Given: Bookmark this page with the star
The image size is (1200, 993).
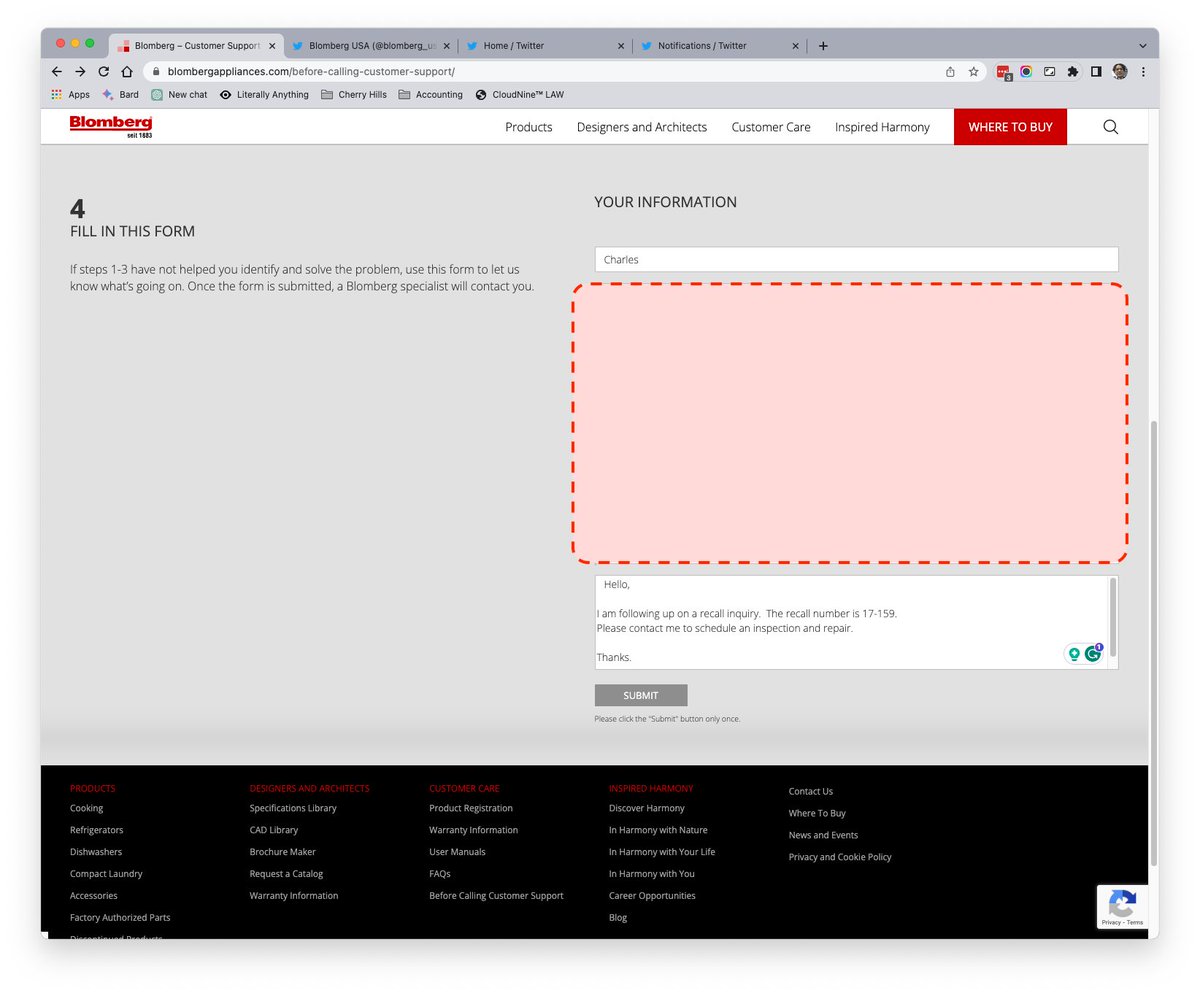Looking at the screenshot, I should (x=973, y=72).
